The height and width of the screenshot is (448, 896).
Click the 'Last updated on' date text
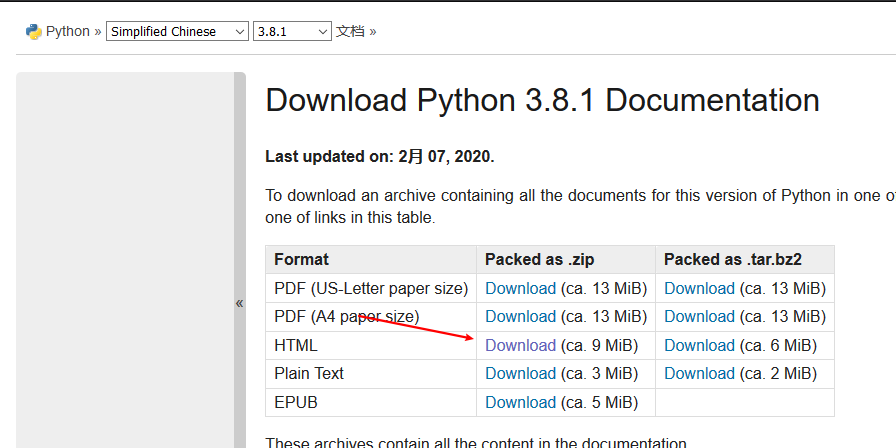pyautogui.click(x=380, y=157)
